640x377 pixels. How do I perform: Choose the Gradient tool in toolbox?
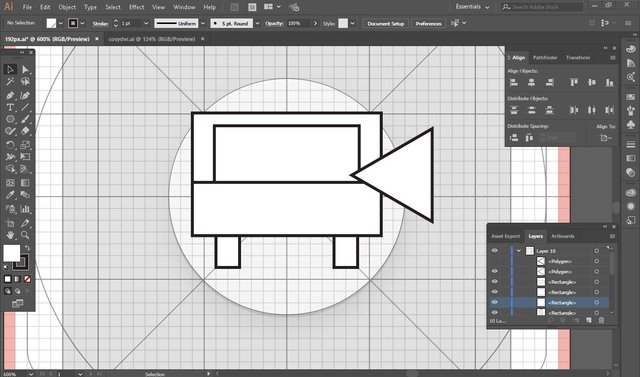[x=25, y=183]
